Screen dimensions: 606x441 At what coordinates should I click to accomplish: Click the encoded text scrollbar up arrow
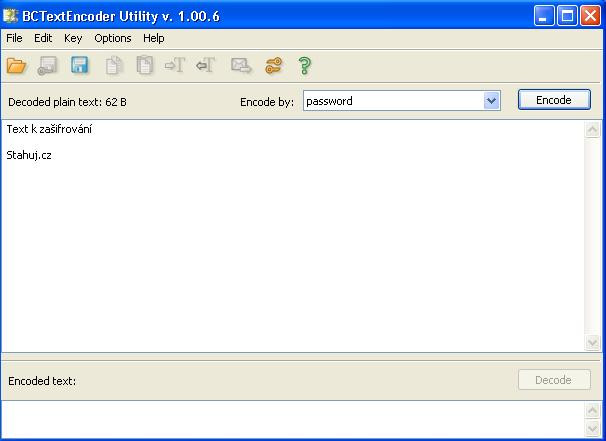pyautogui.click(x=592, y=410)
